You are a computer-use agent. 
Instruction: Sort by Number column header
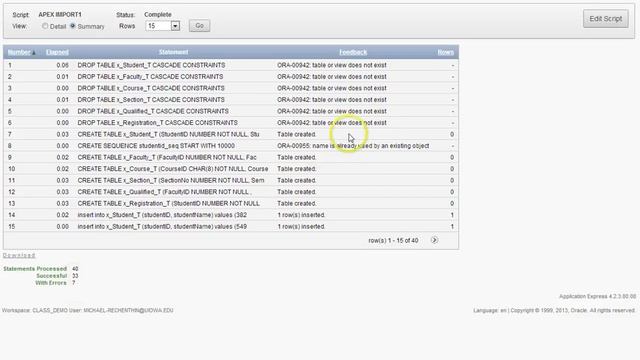coord(20,52)
